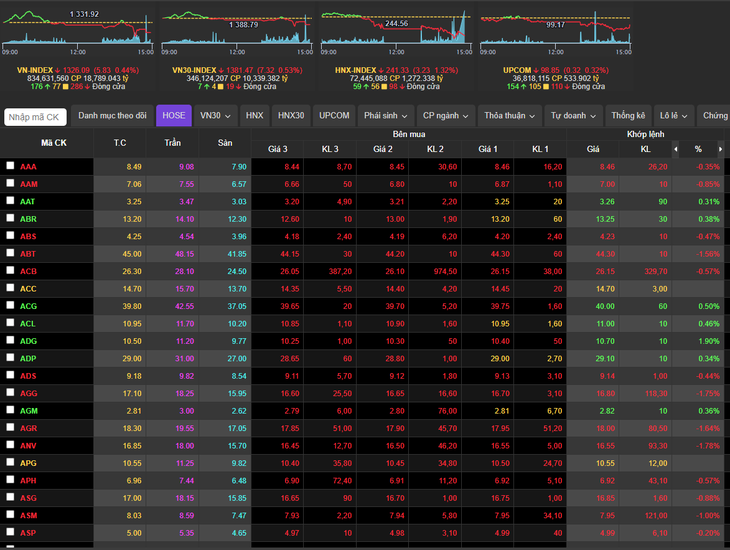Tick the checkbox for AAA stock

(10, 166)
